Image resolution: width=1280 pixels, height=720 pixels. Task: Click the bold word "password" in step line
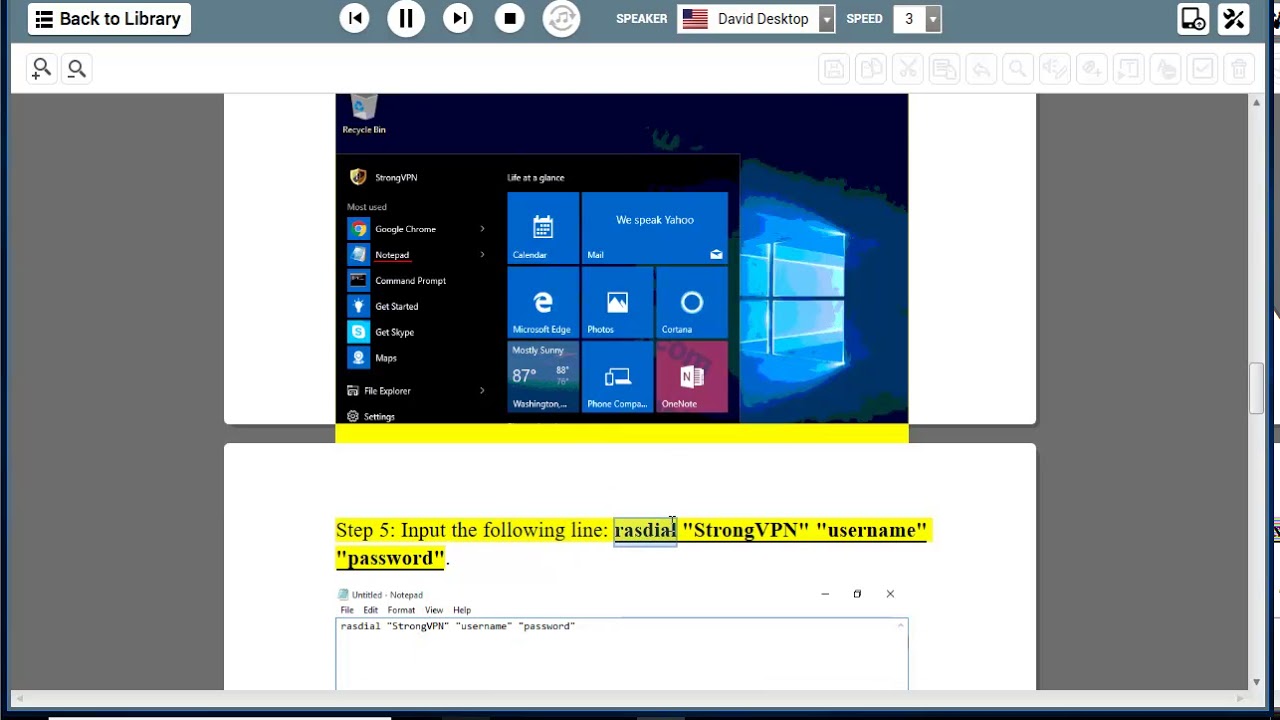(x=390, y=558)
